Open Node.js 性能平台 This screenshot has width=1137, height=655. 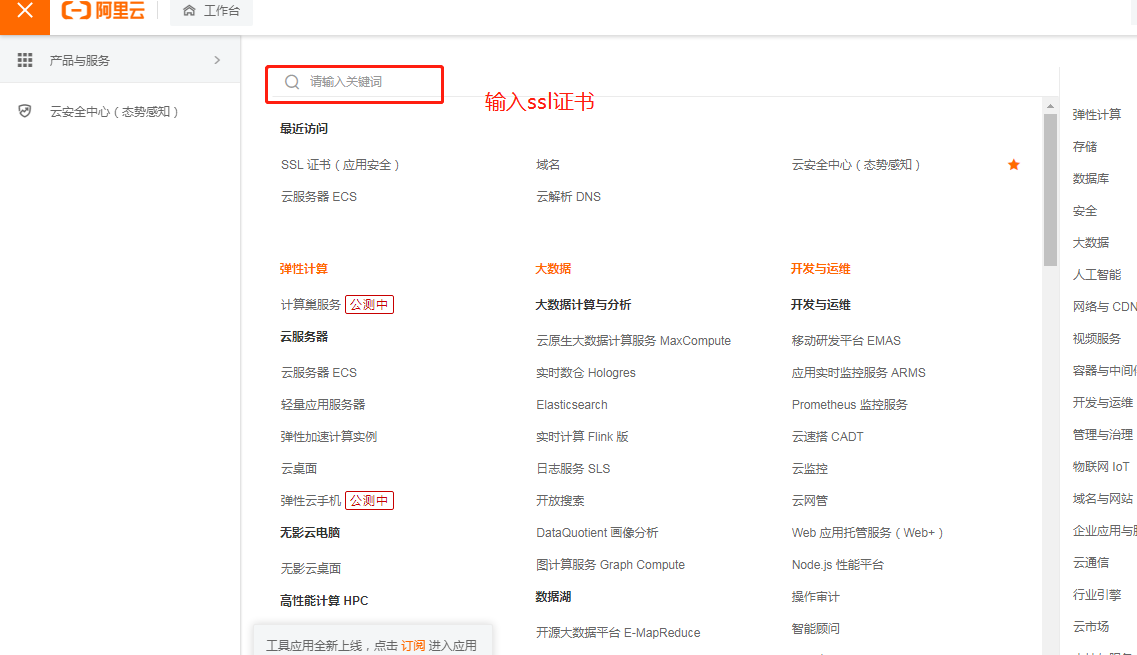838,564
